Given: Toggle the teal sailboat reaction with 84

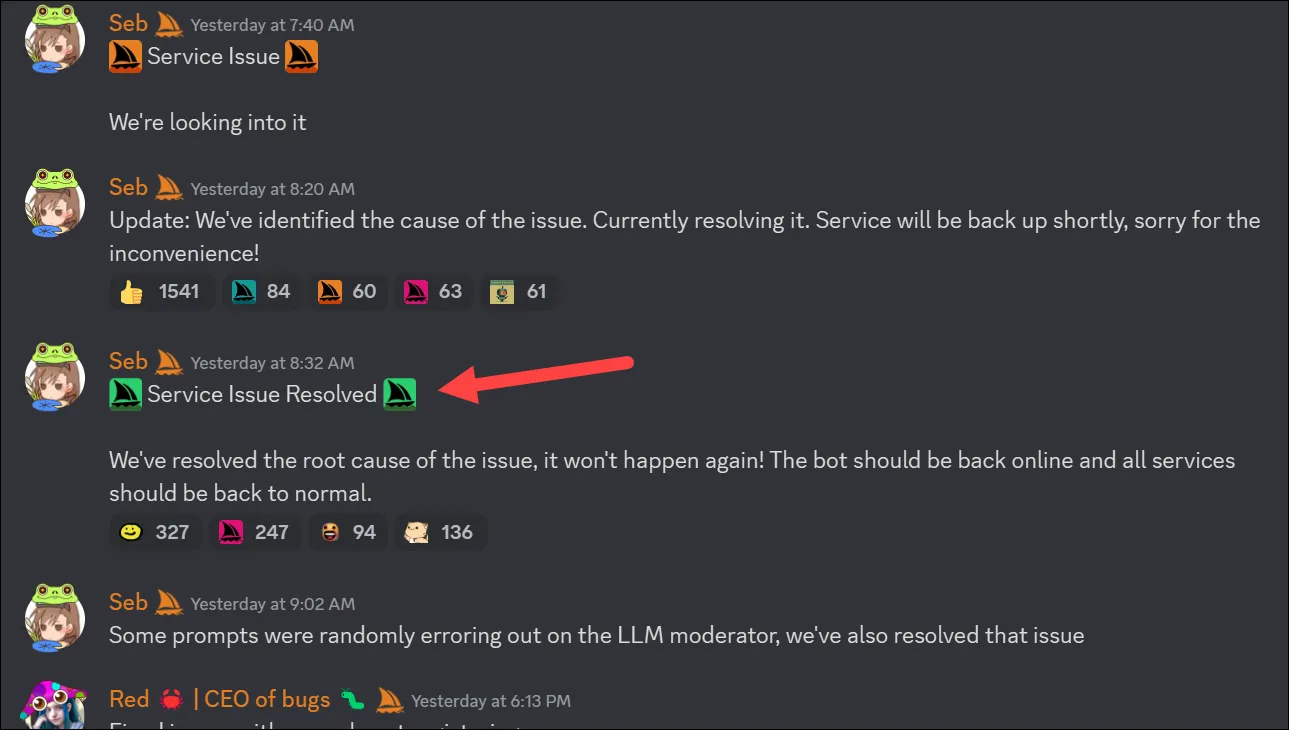Looking at the screenshot, I should (261, 292).
